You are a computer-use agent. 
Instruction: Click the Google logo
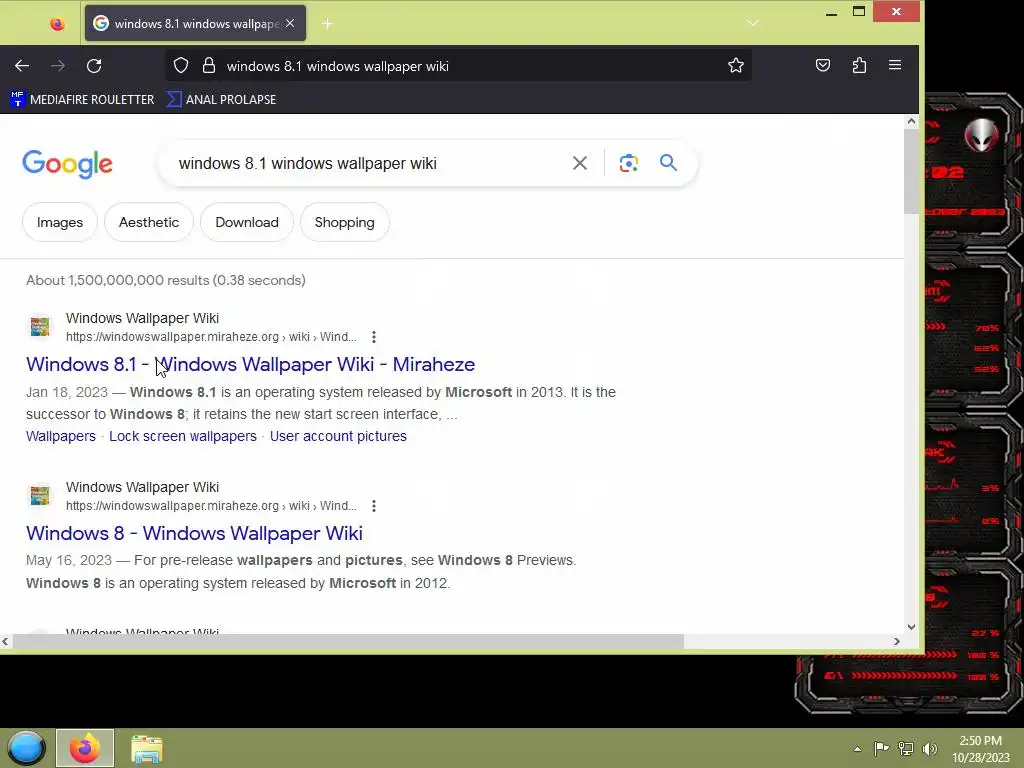67,163
